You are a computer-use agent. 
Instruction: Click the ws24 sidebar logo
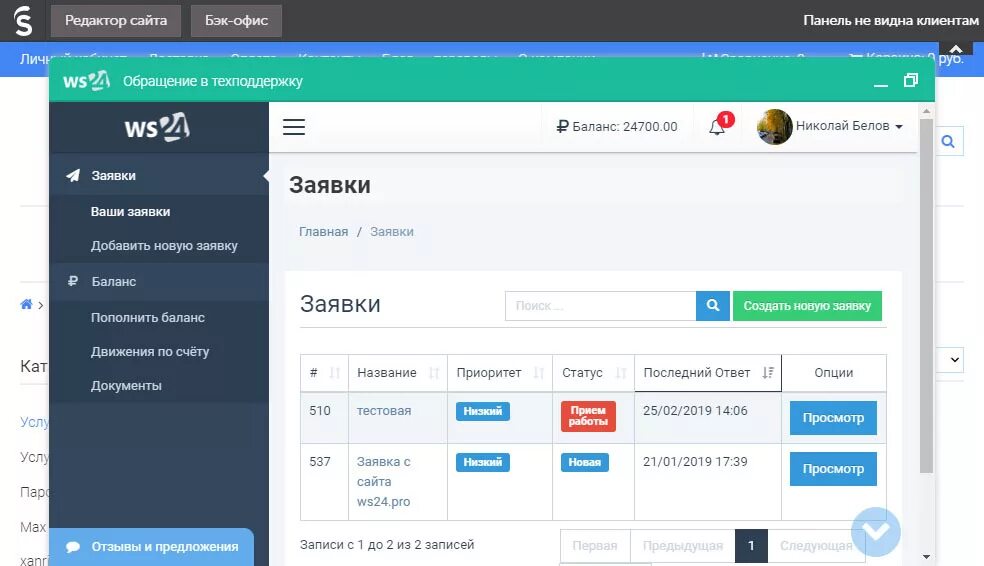click(x=158, y=127)
